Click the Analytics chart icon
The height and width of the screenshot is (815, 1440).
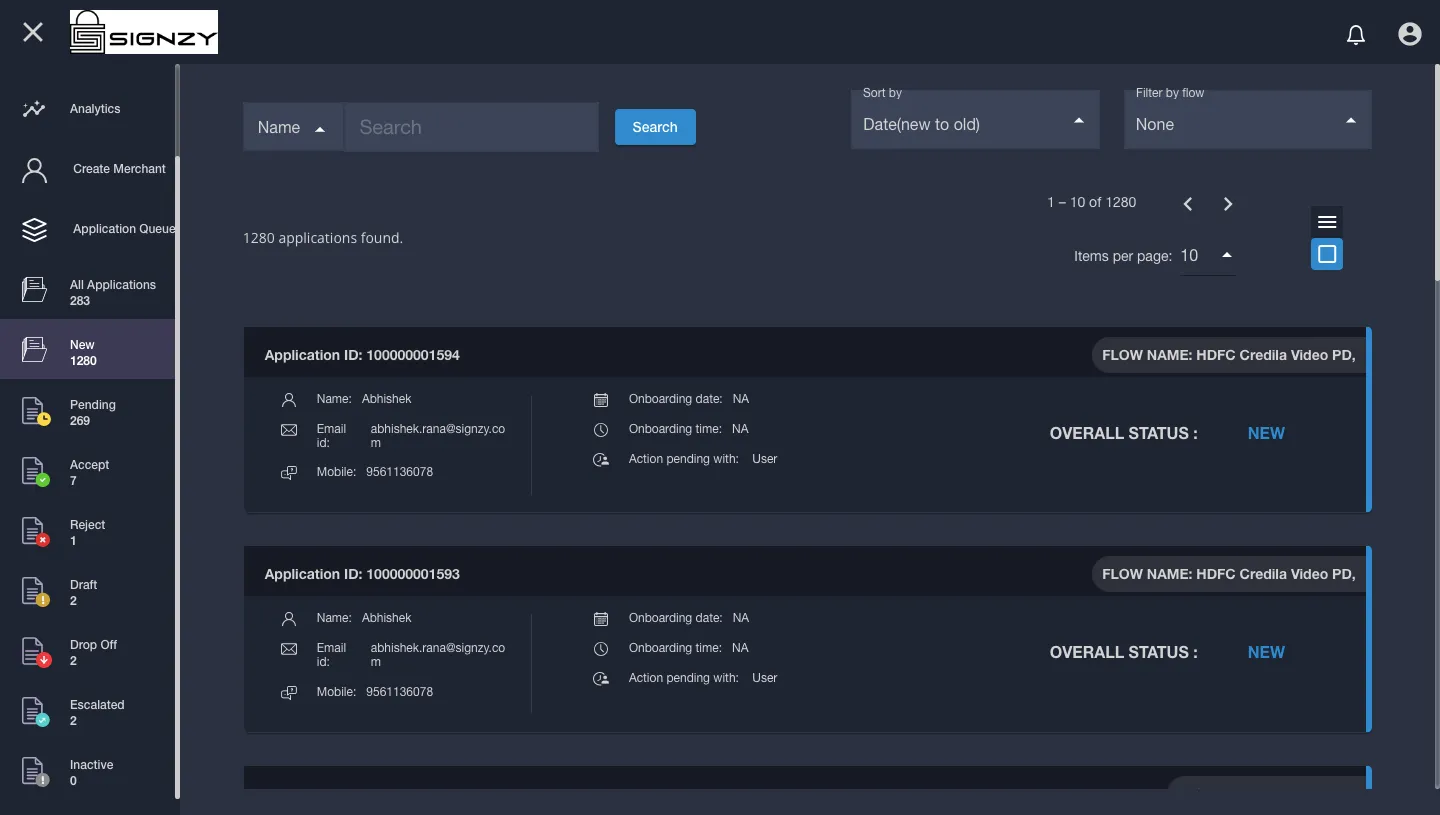34,109
